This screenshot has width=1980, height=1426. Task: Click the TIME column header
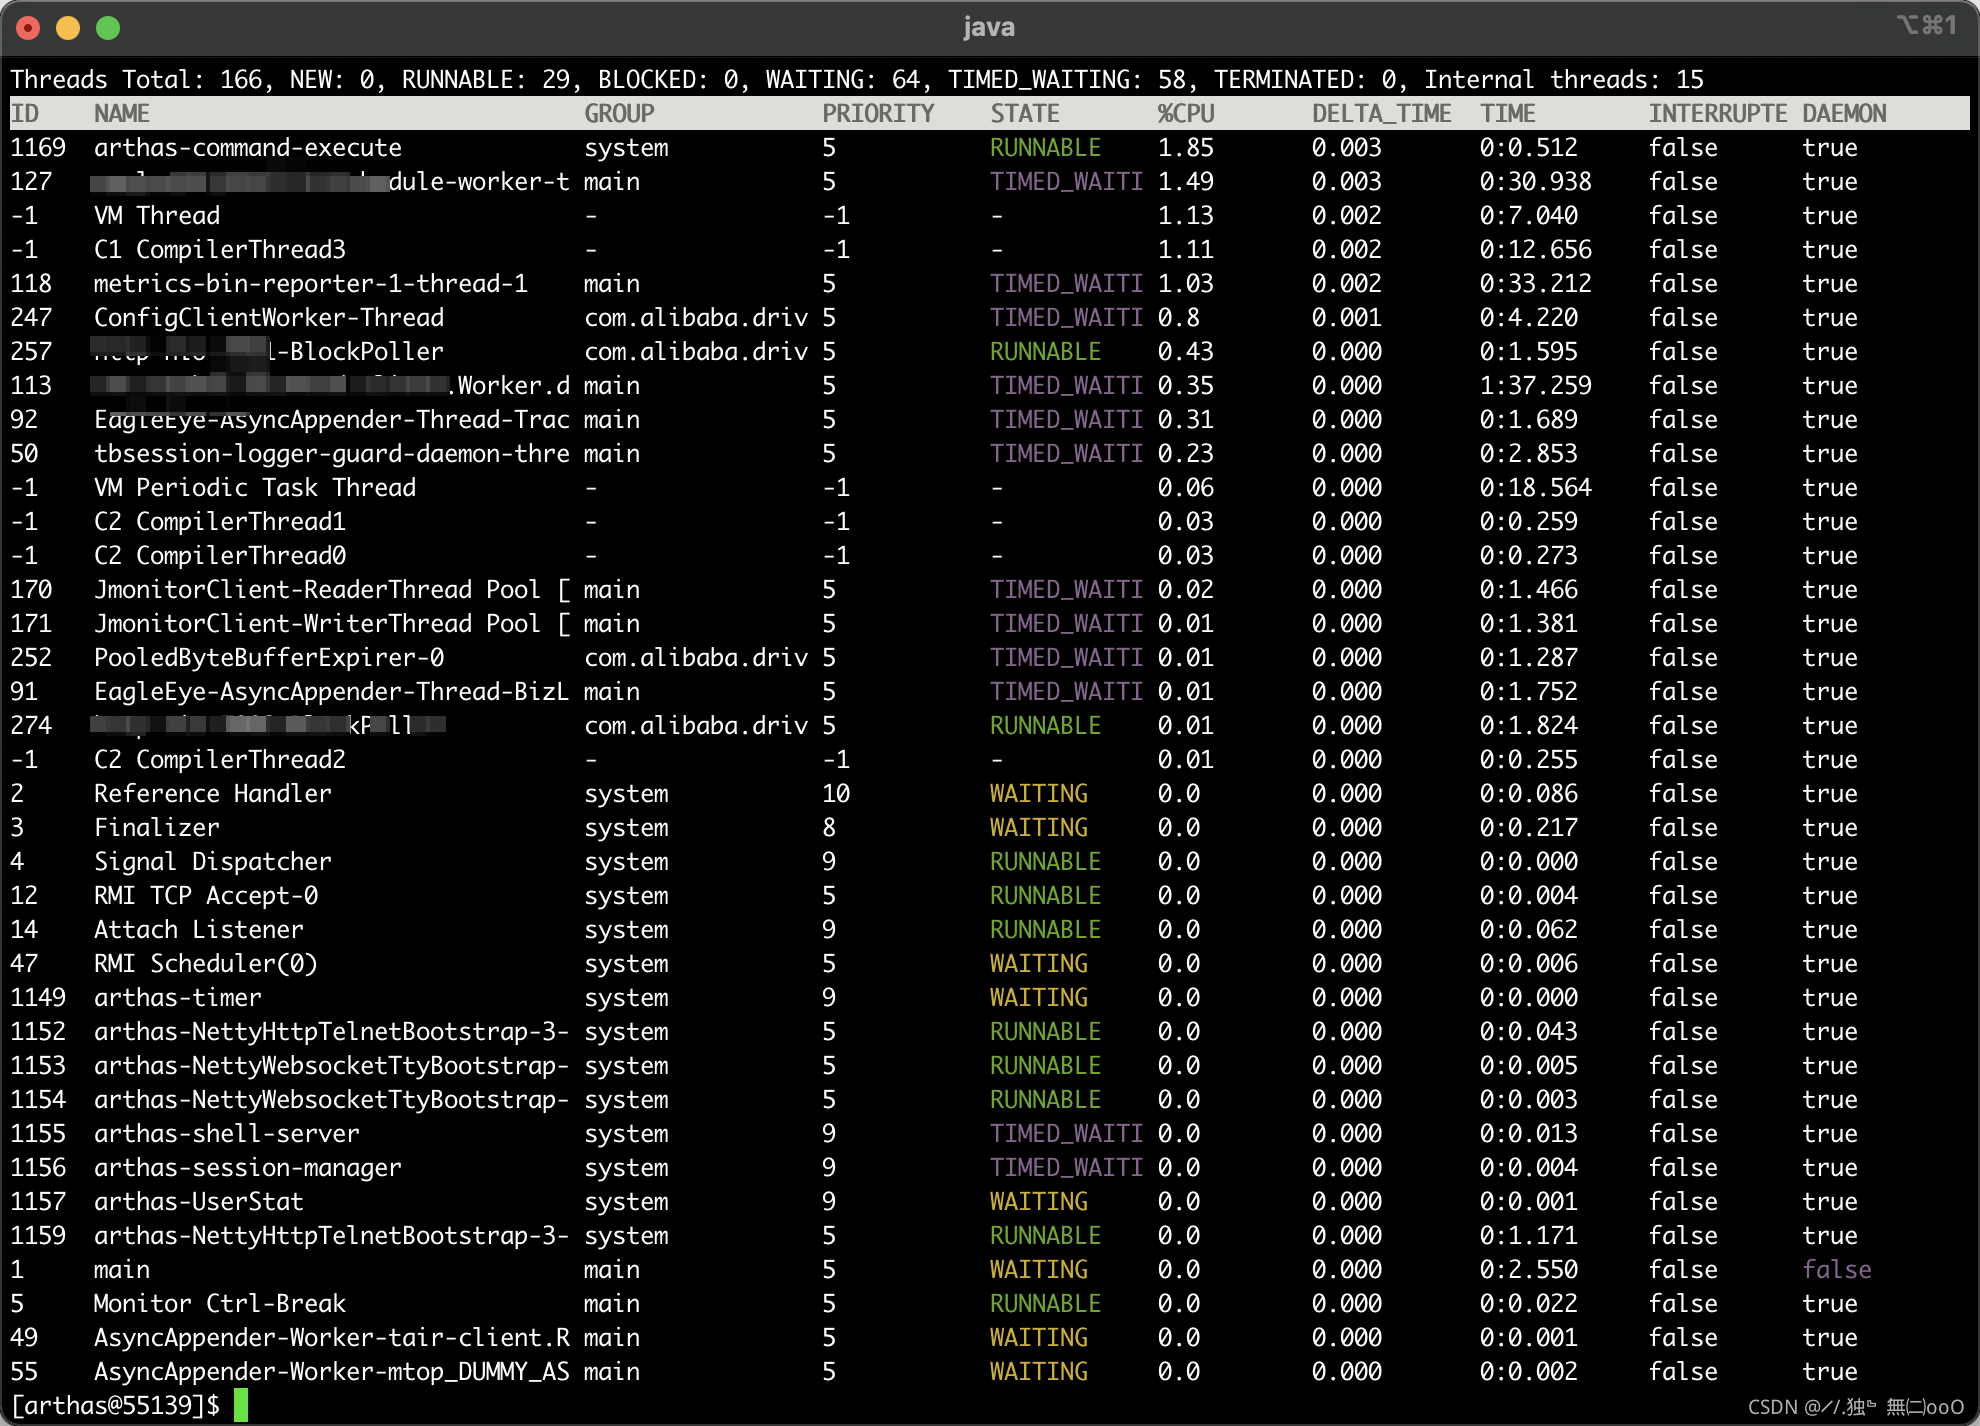pos(1508,114)
